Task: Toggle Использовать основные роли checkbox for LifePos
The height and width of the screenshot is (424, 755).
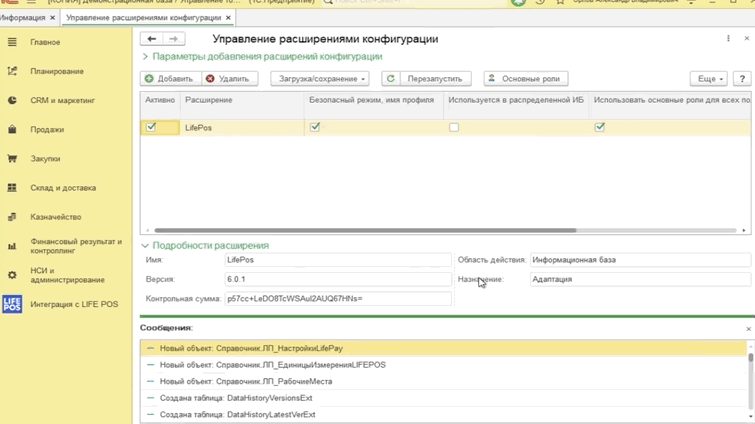Action: 599,127
